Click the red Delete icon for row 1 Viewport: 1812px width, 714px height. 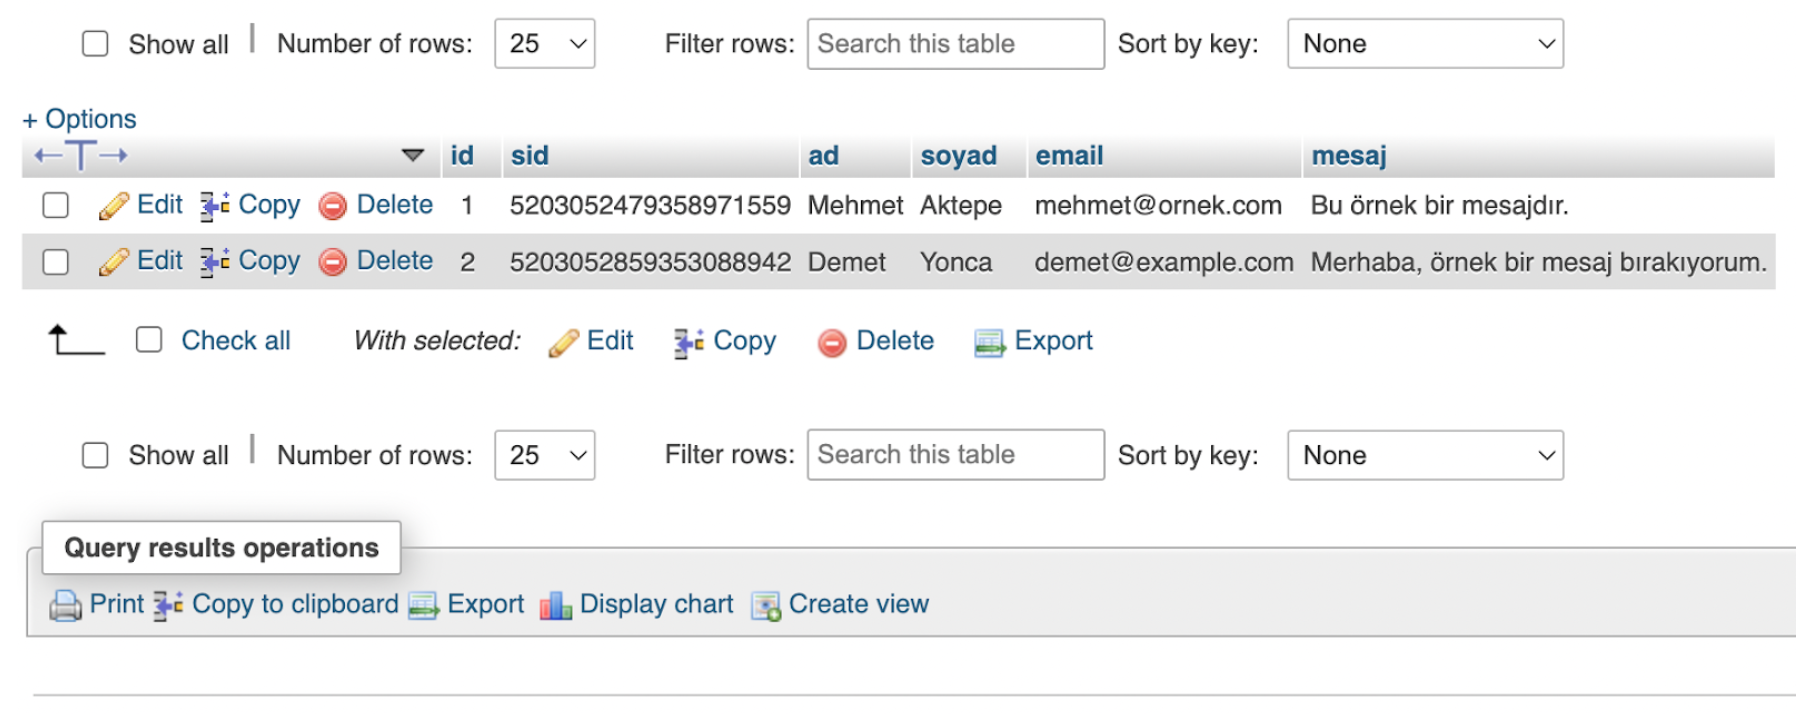tap(333, 206)
